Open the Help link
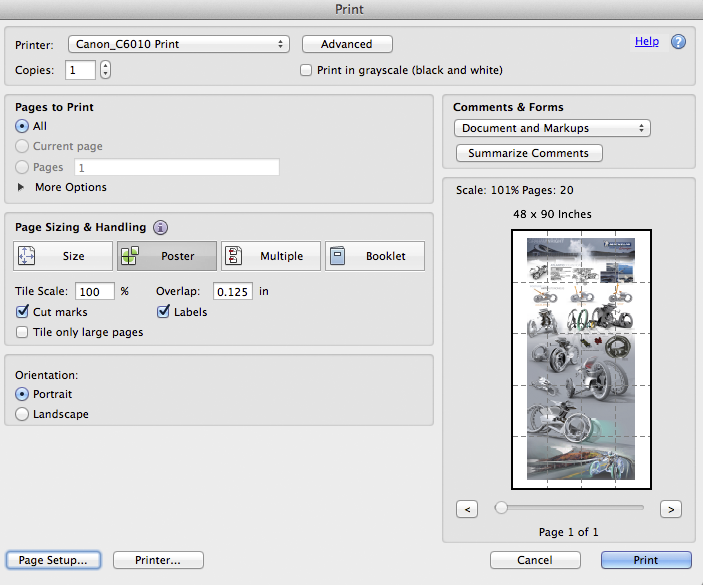This screenshot has width=703, height=585. [x=646, y=41]
